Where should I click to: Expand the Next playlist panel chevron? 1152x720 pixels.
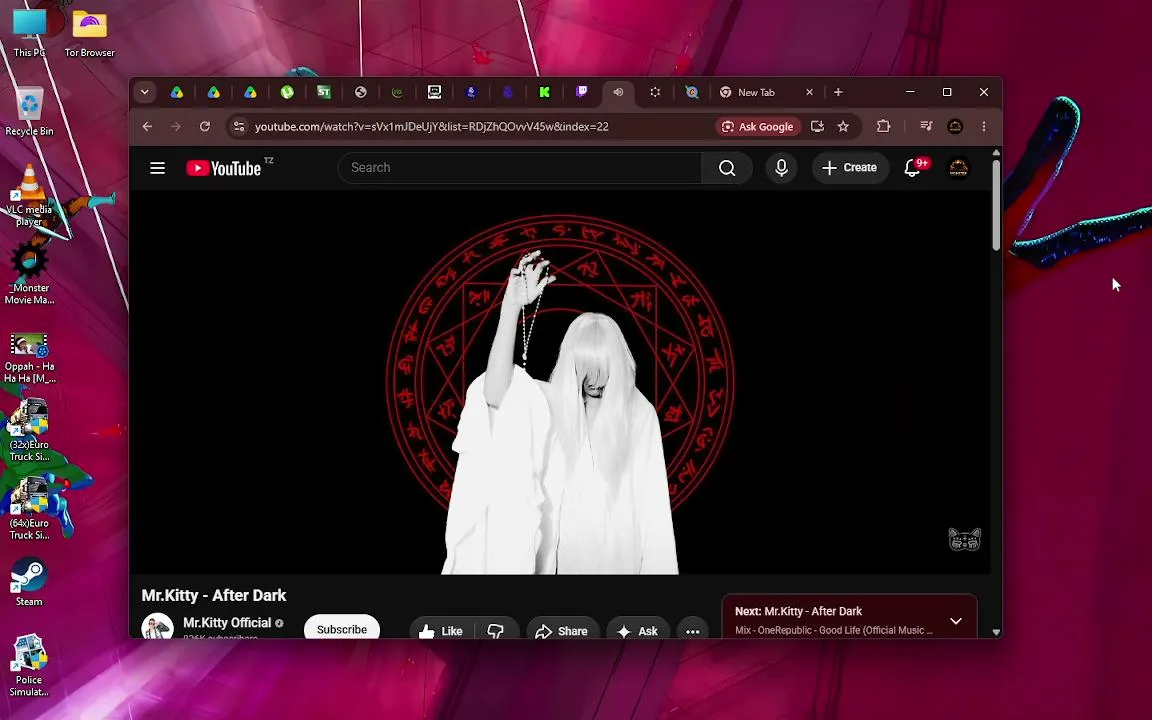955,621
